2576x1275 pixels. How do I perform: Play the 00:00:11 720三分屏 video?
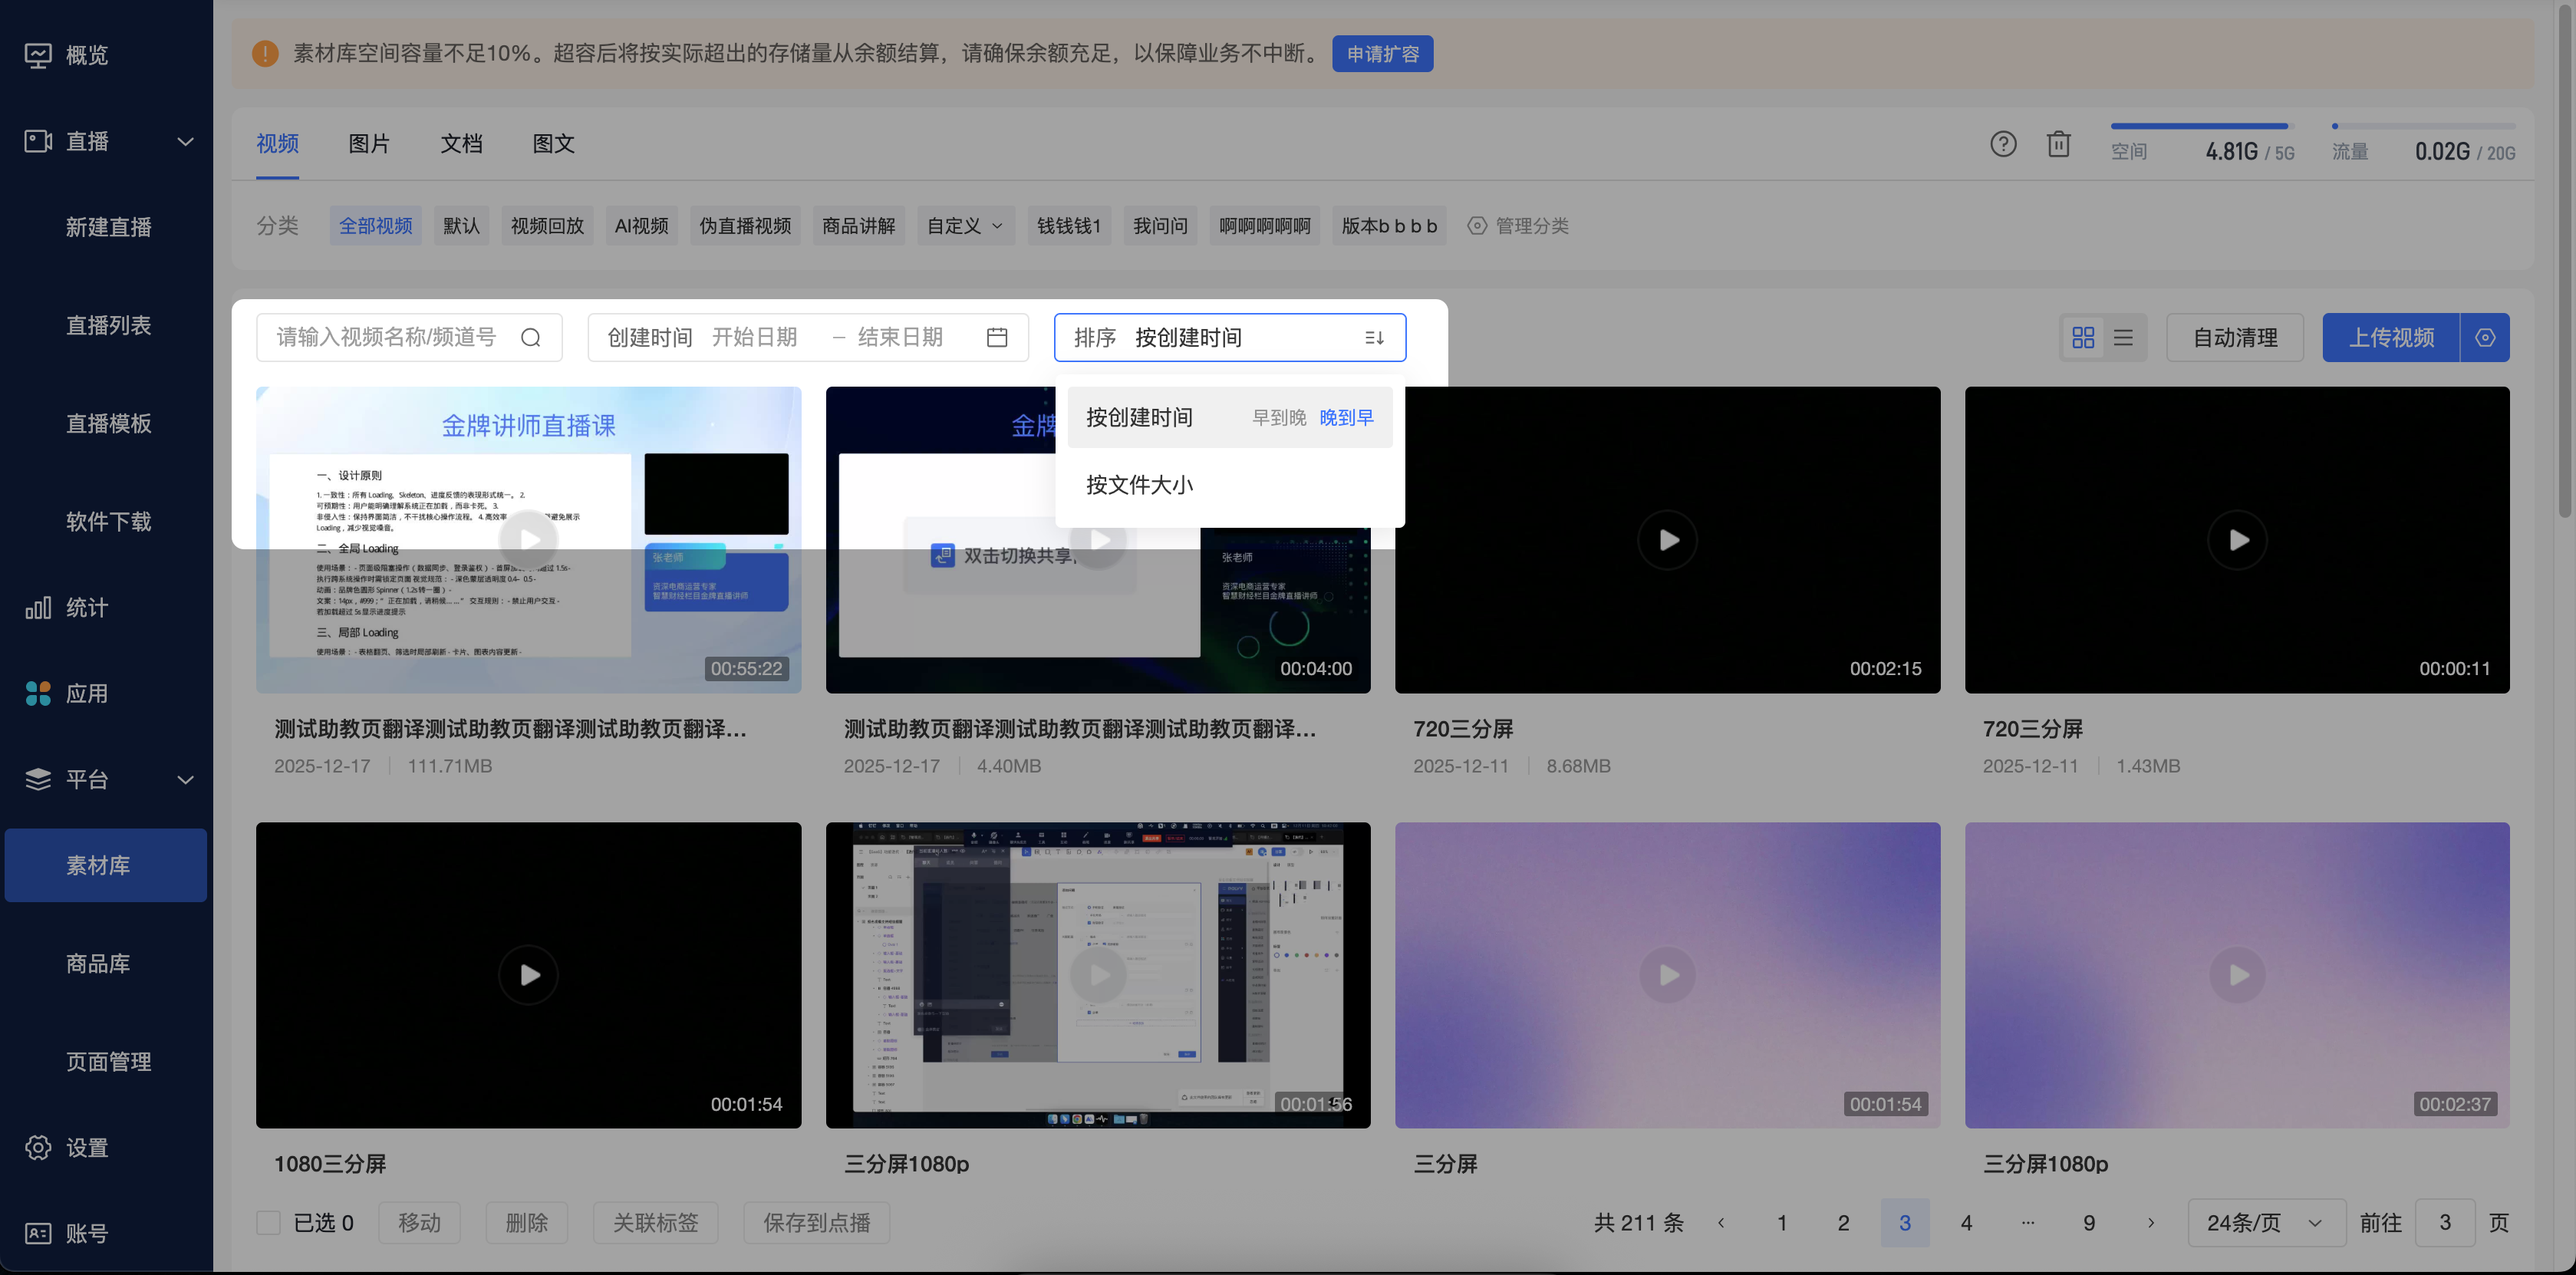[x=2238, y=540]
